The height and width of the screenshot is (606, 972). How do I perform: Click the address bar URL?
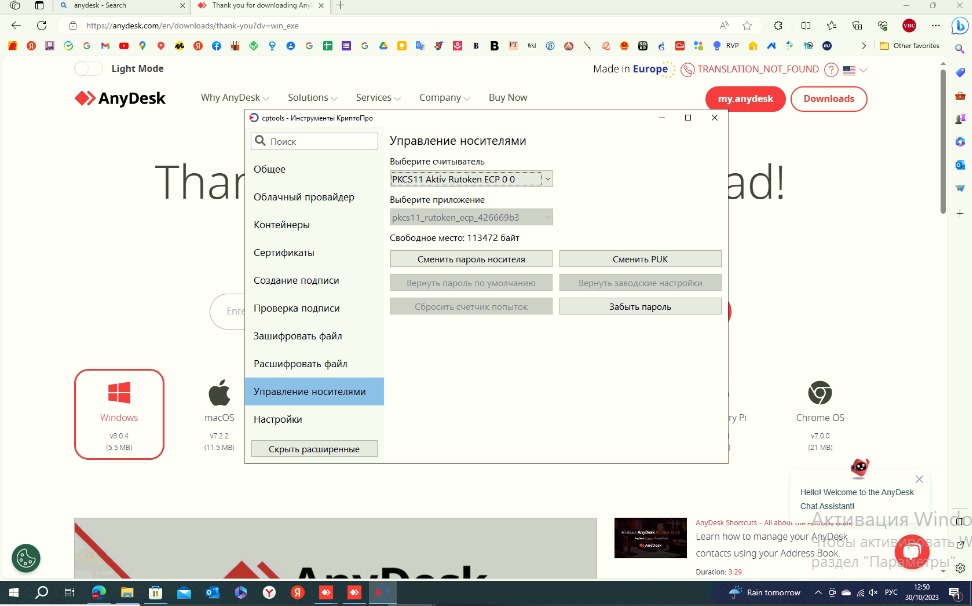(x=192, y=26)
